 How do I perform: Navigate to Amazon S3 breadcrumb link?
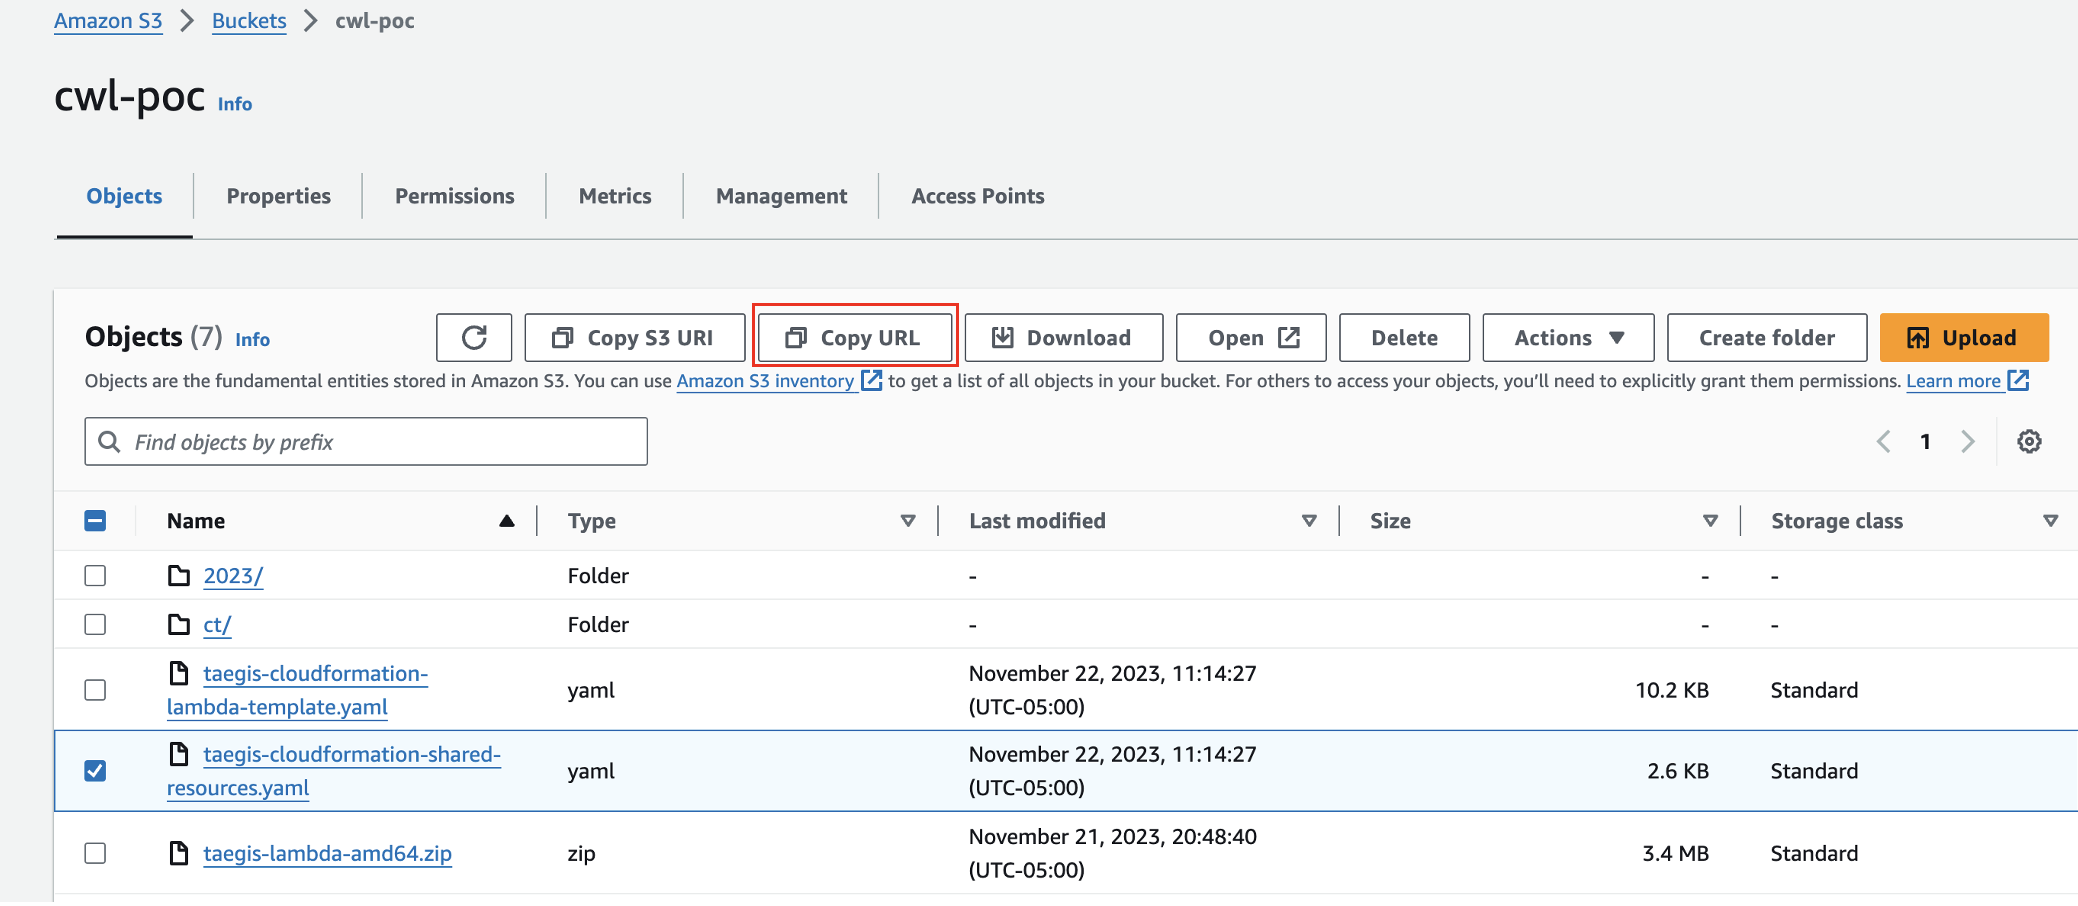point(108,21)
